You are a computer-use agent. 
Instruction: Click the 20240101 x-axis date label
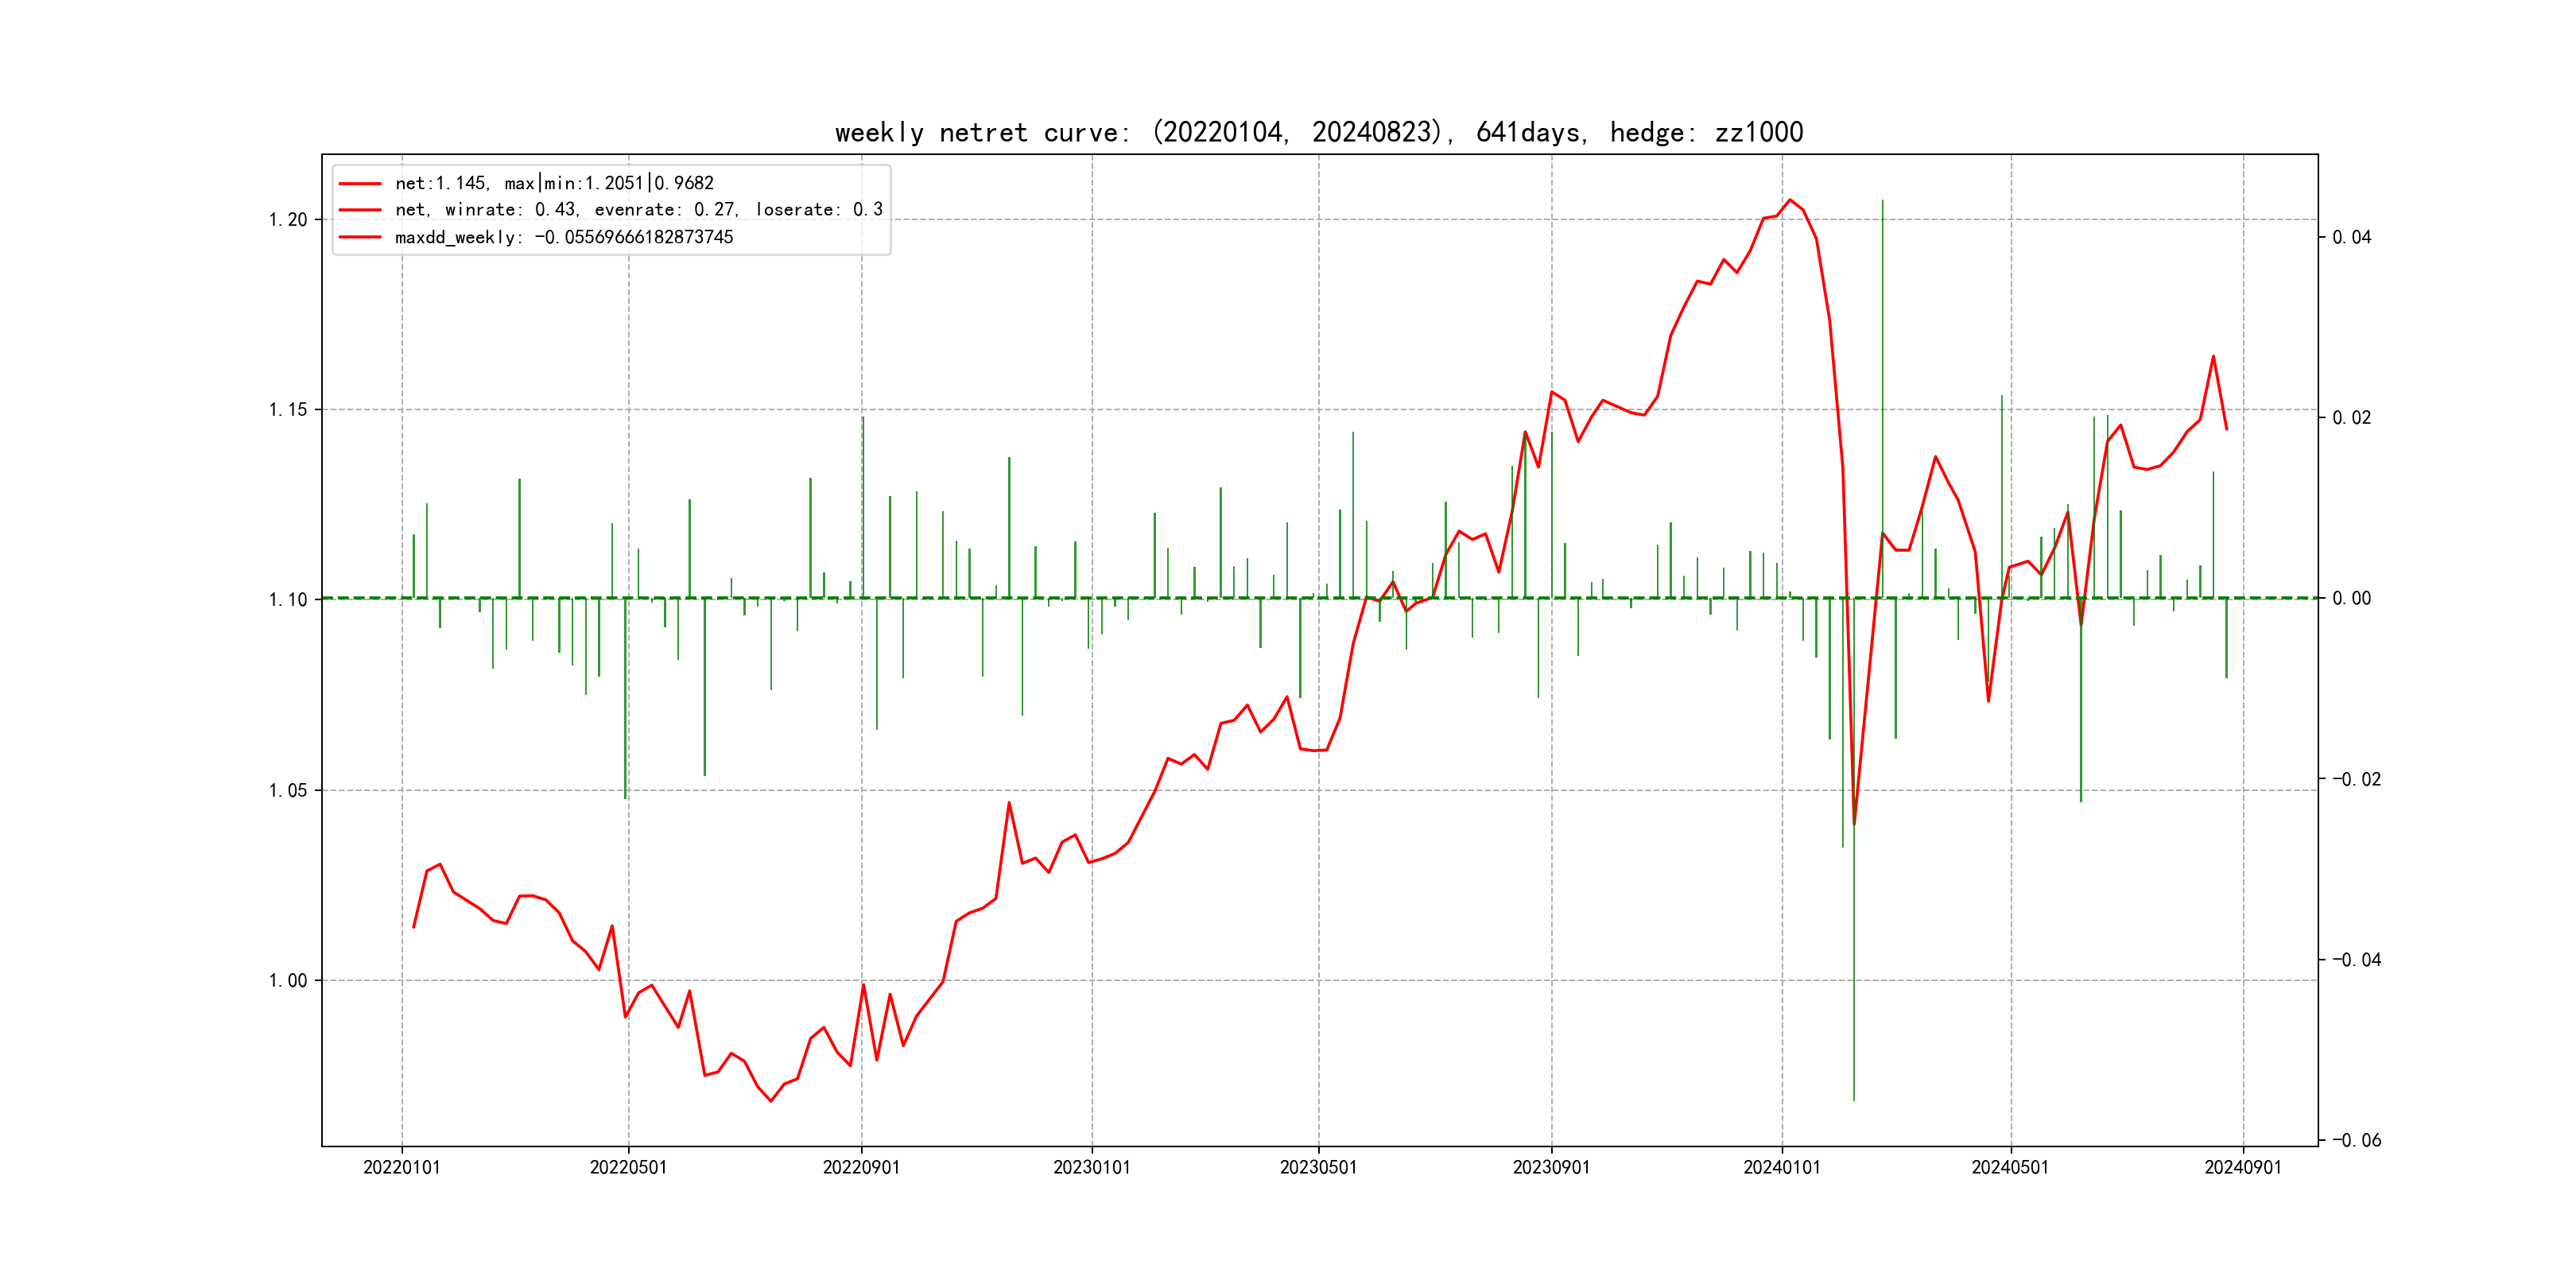pos(1781,1168)
